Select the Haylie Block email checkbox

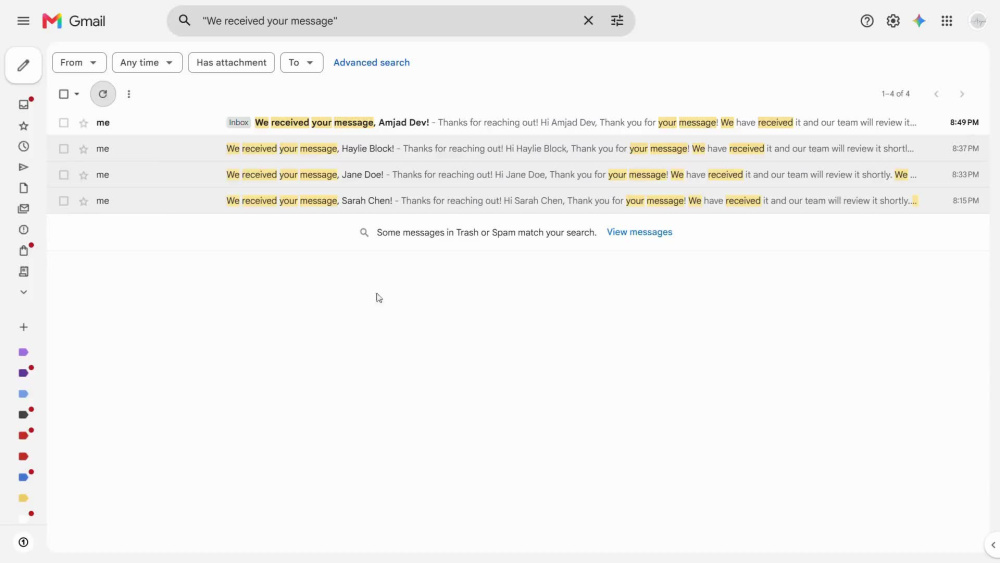pyautogui.click(x=64, y=149)
